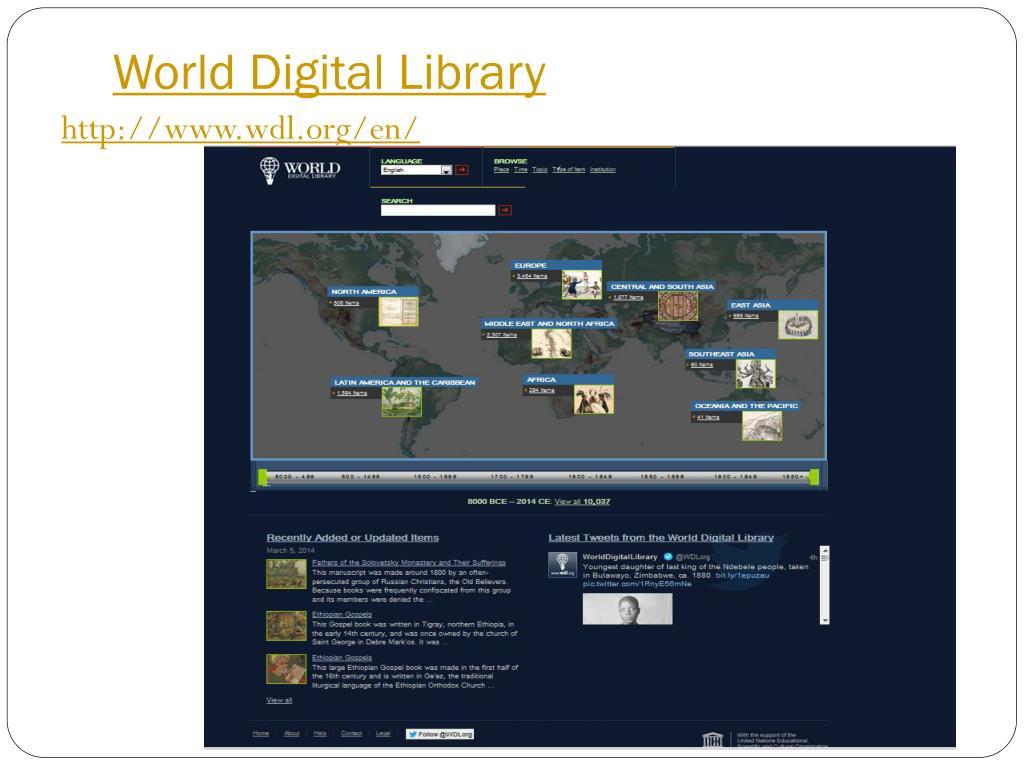Open Ethiopian Gospels link about Tigray book
Viewport: 1024px width, 768px height.
pyautogui.click(x=342, y=615)
